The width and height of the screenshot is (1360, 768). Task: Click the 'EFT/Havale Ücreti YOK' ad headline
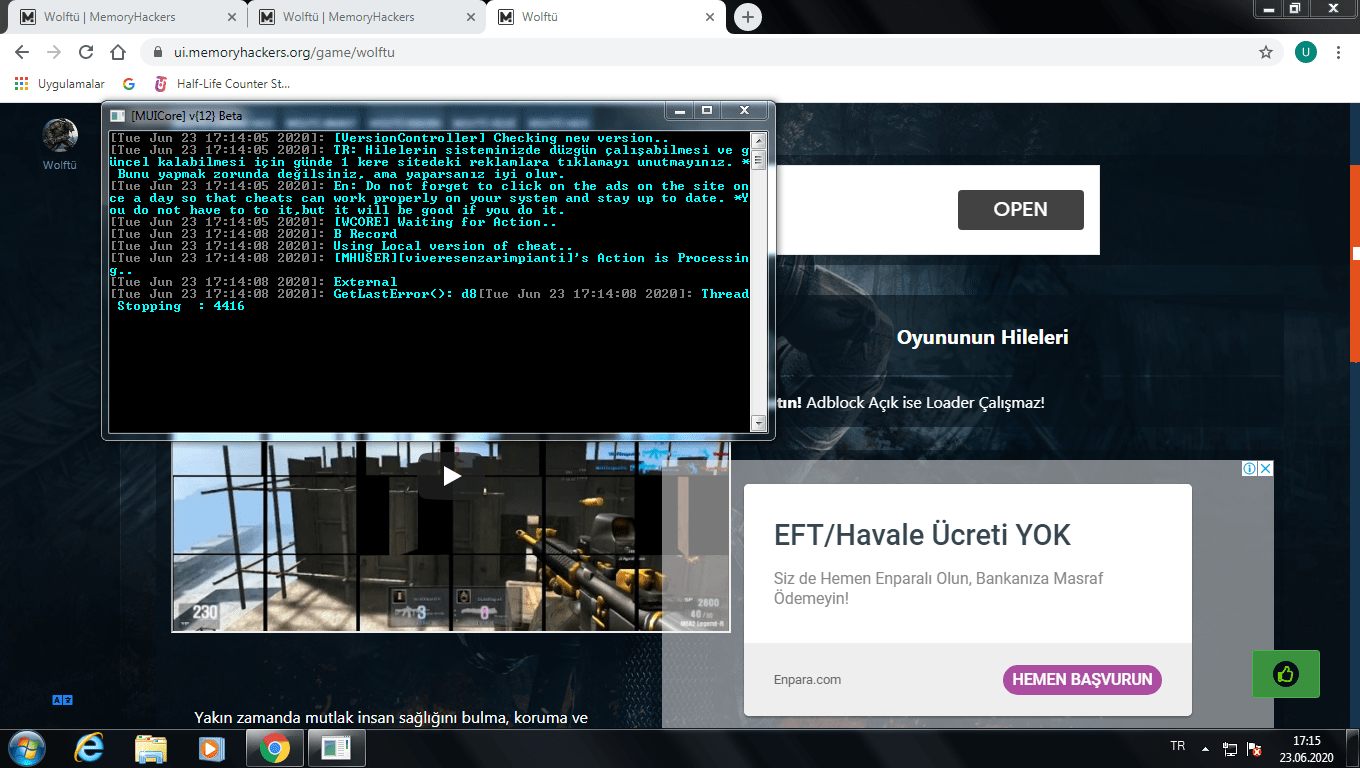point(922,535)
